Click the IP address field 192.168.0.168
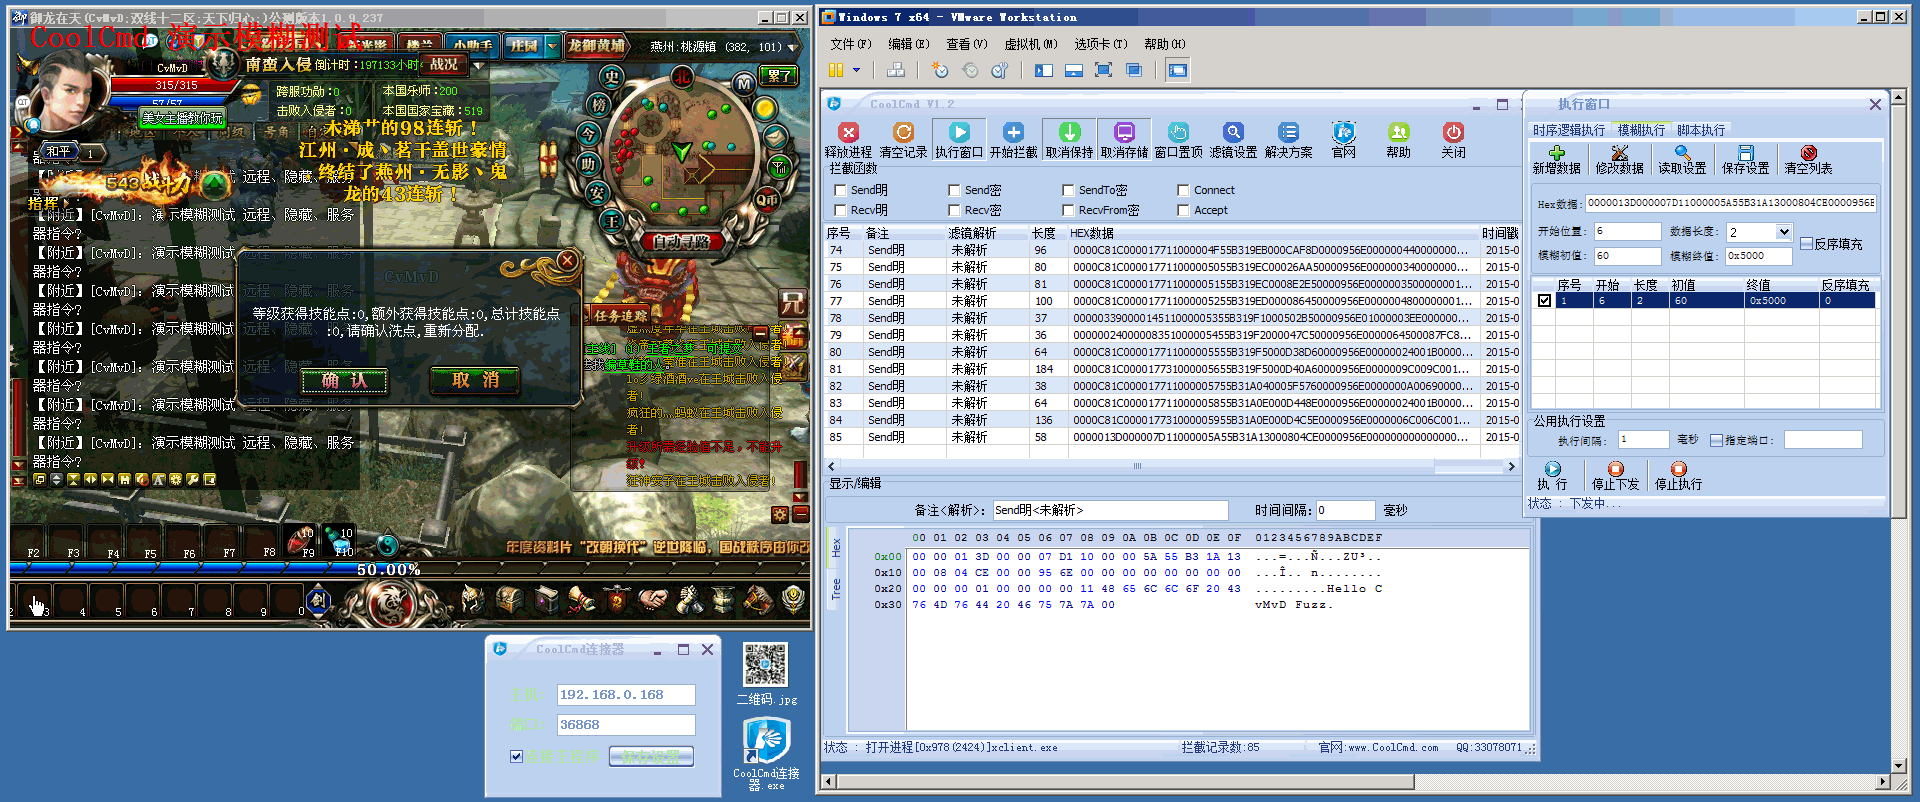 pyautogui.click(x=625, y=694)
